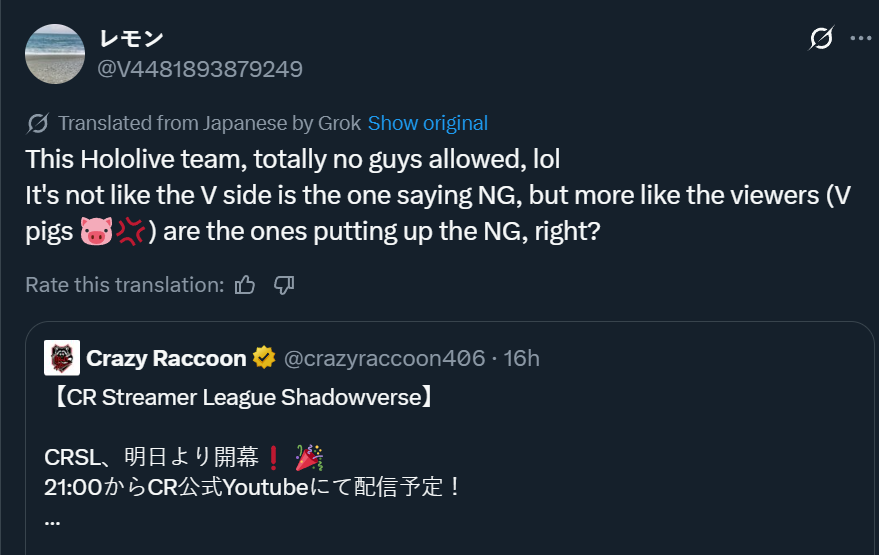The width and height of the screenshot is (879, 555).
Task: Click the 16h timestamp on the quoted post
Action: [521, 358]
